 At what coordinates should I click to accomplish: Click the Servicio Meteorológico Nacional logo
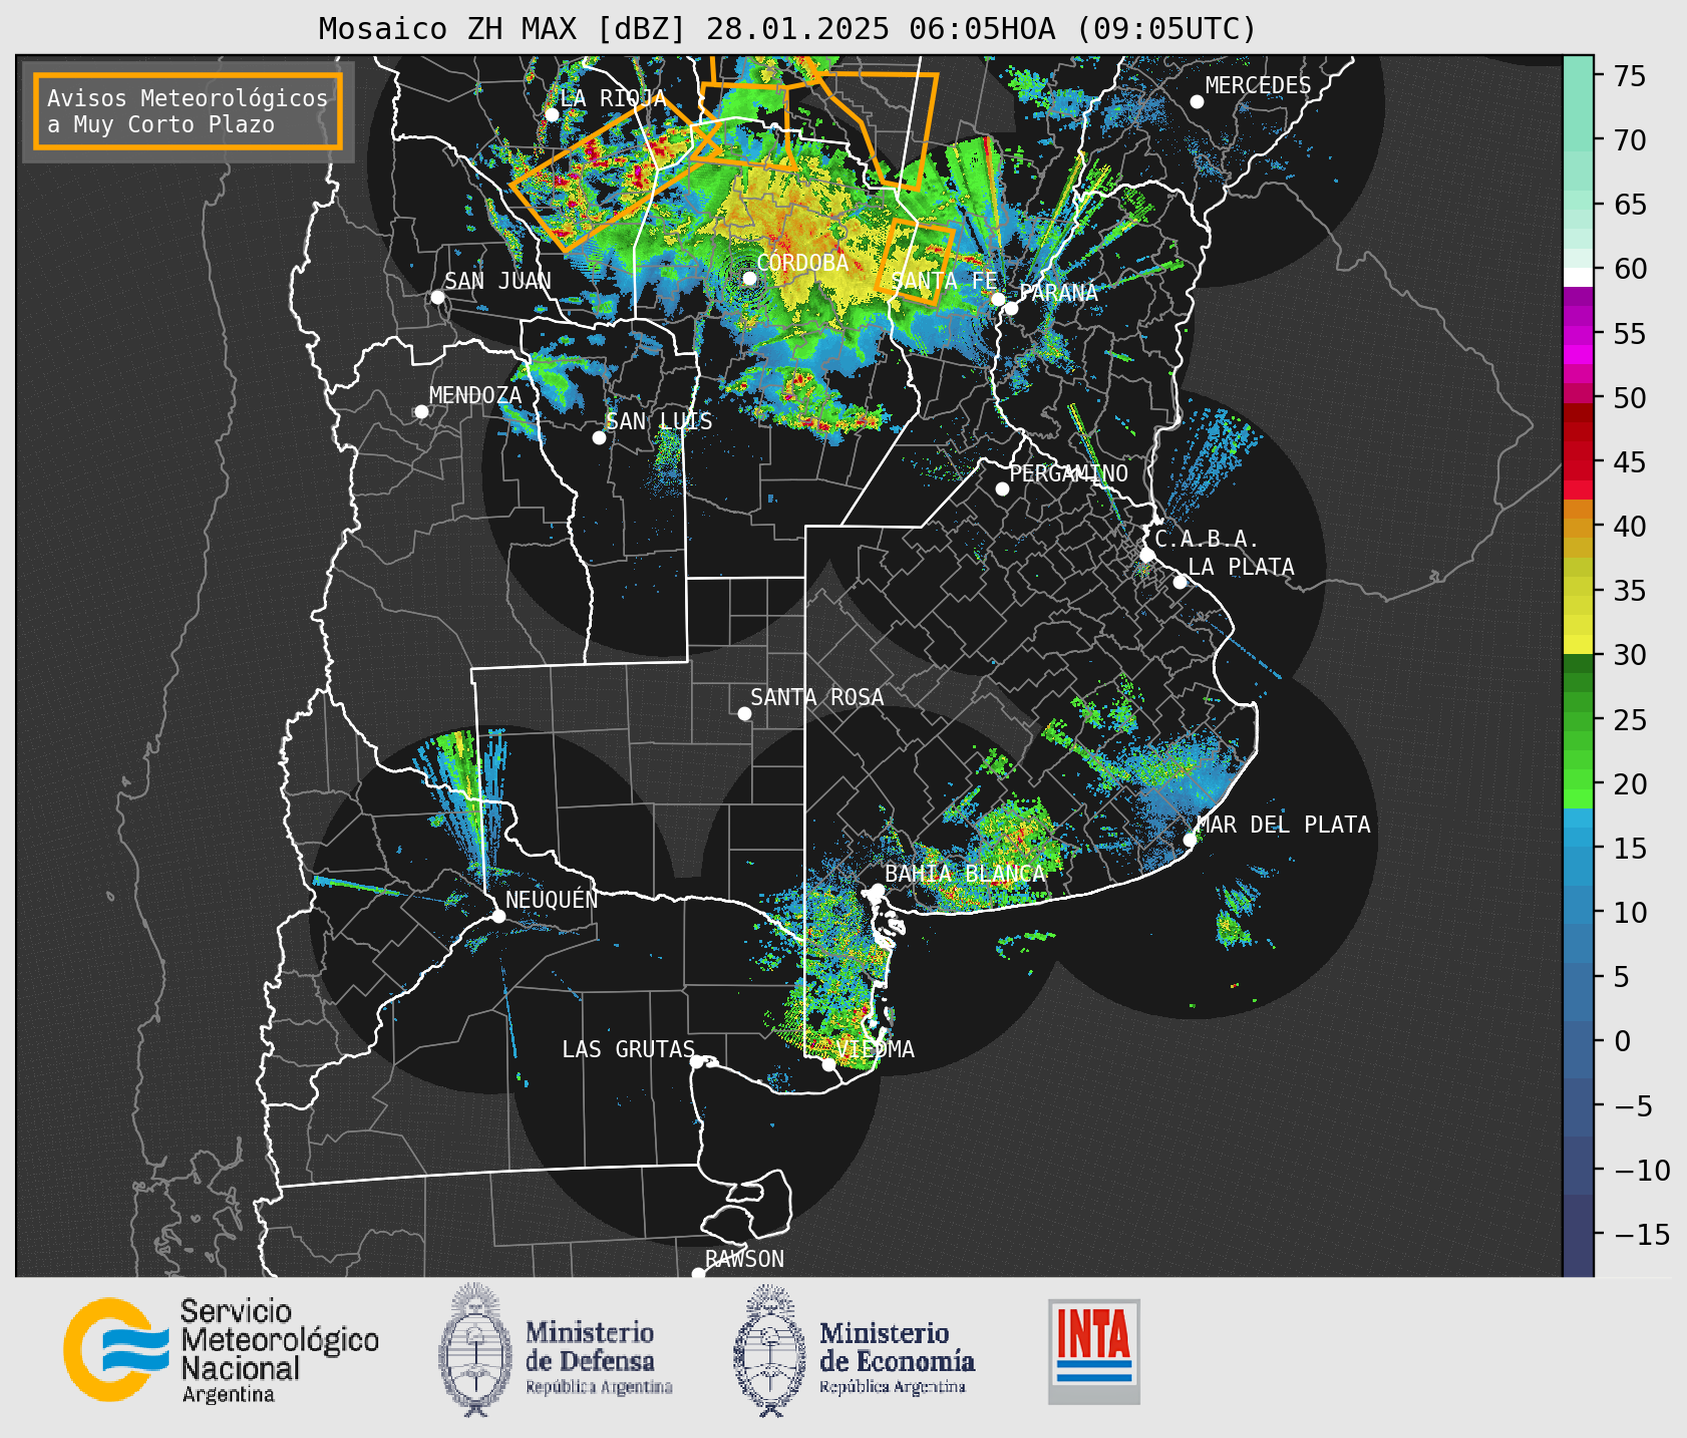pyautogui.click(x=115, y=1349)
